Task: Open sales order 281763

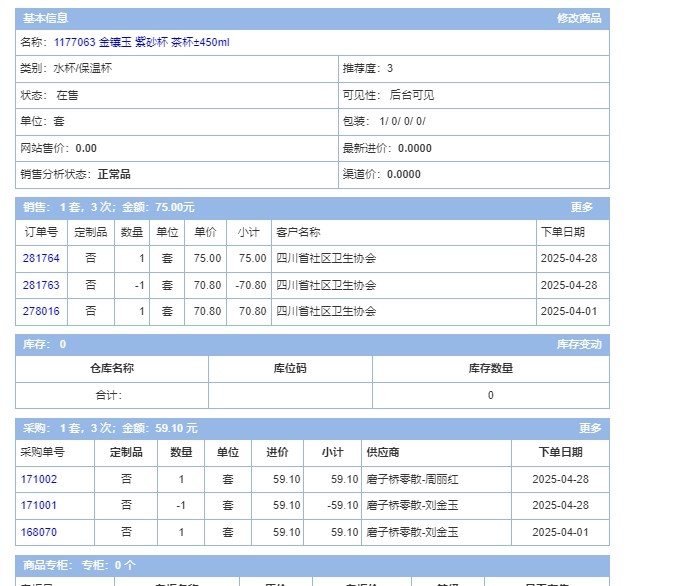Action: point(41,285)
